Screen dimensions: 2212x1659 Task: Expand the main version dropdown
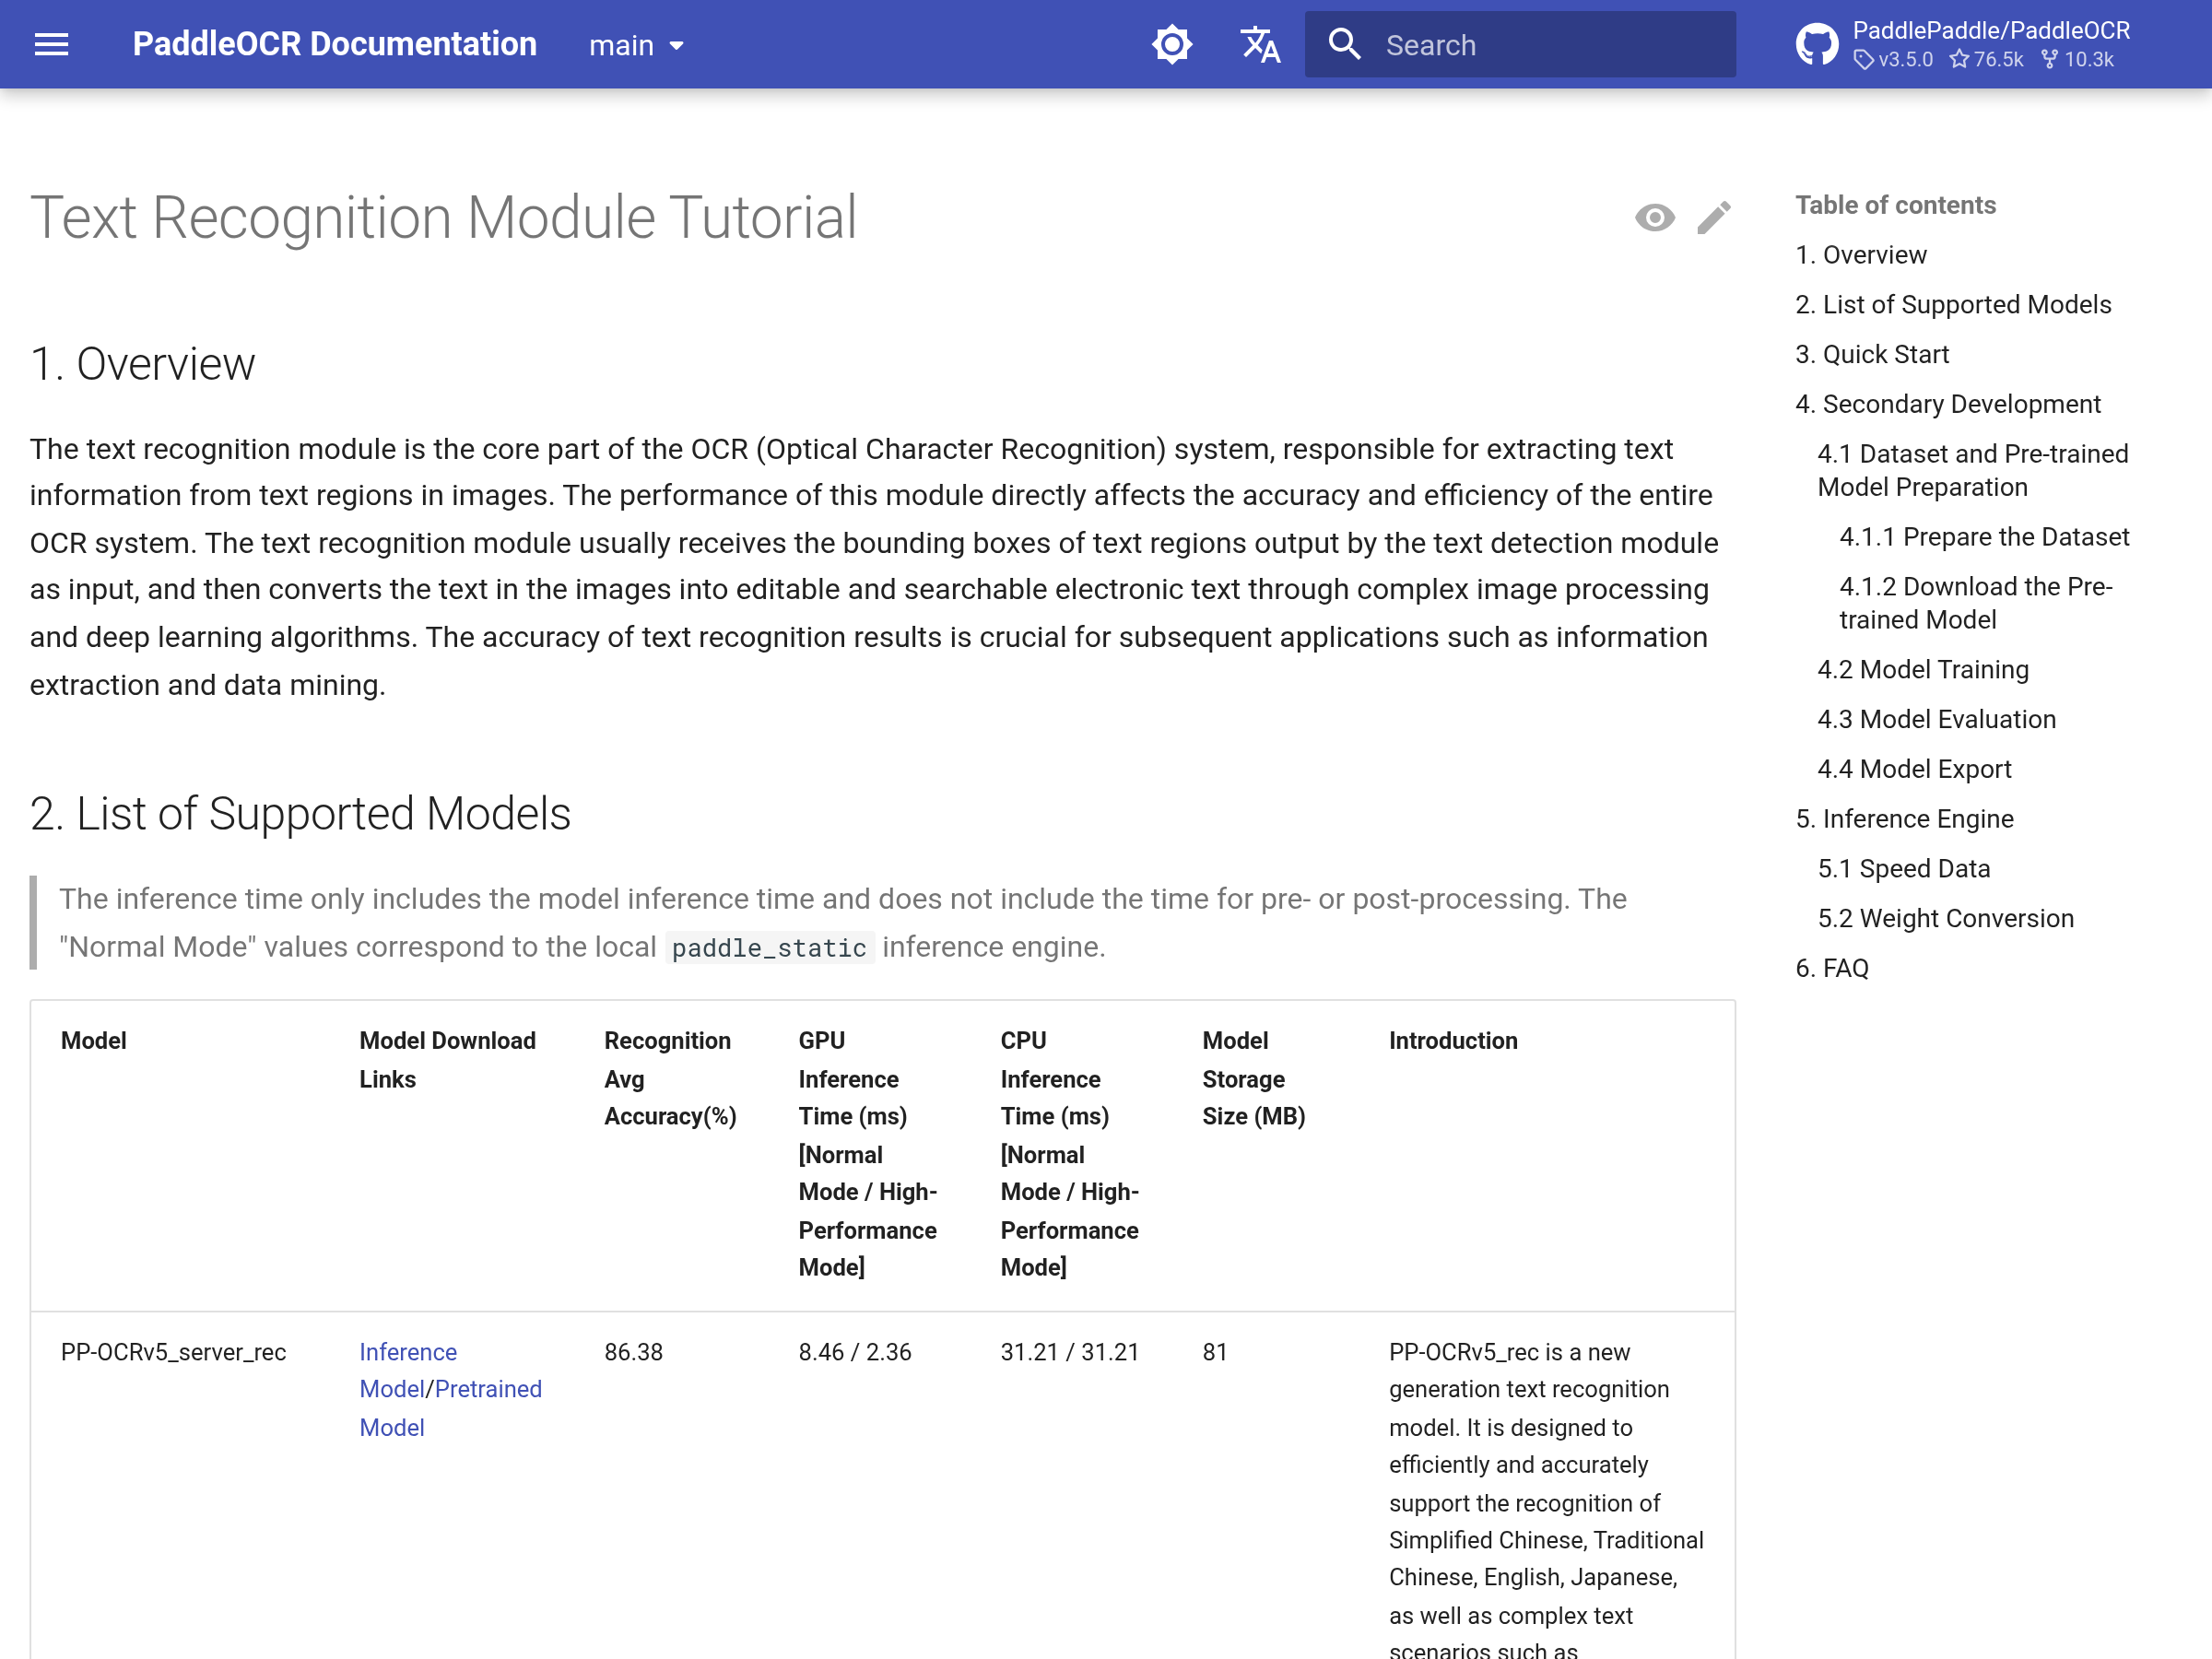(621, 45)
